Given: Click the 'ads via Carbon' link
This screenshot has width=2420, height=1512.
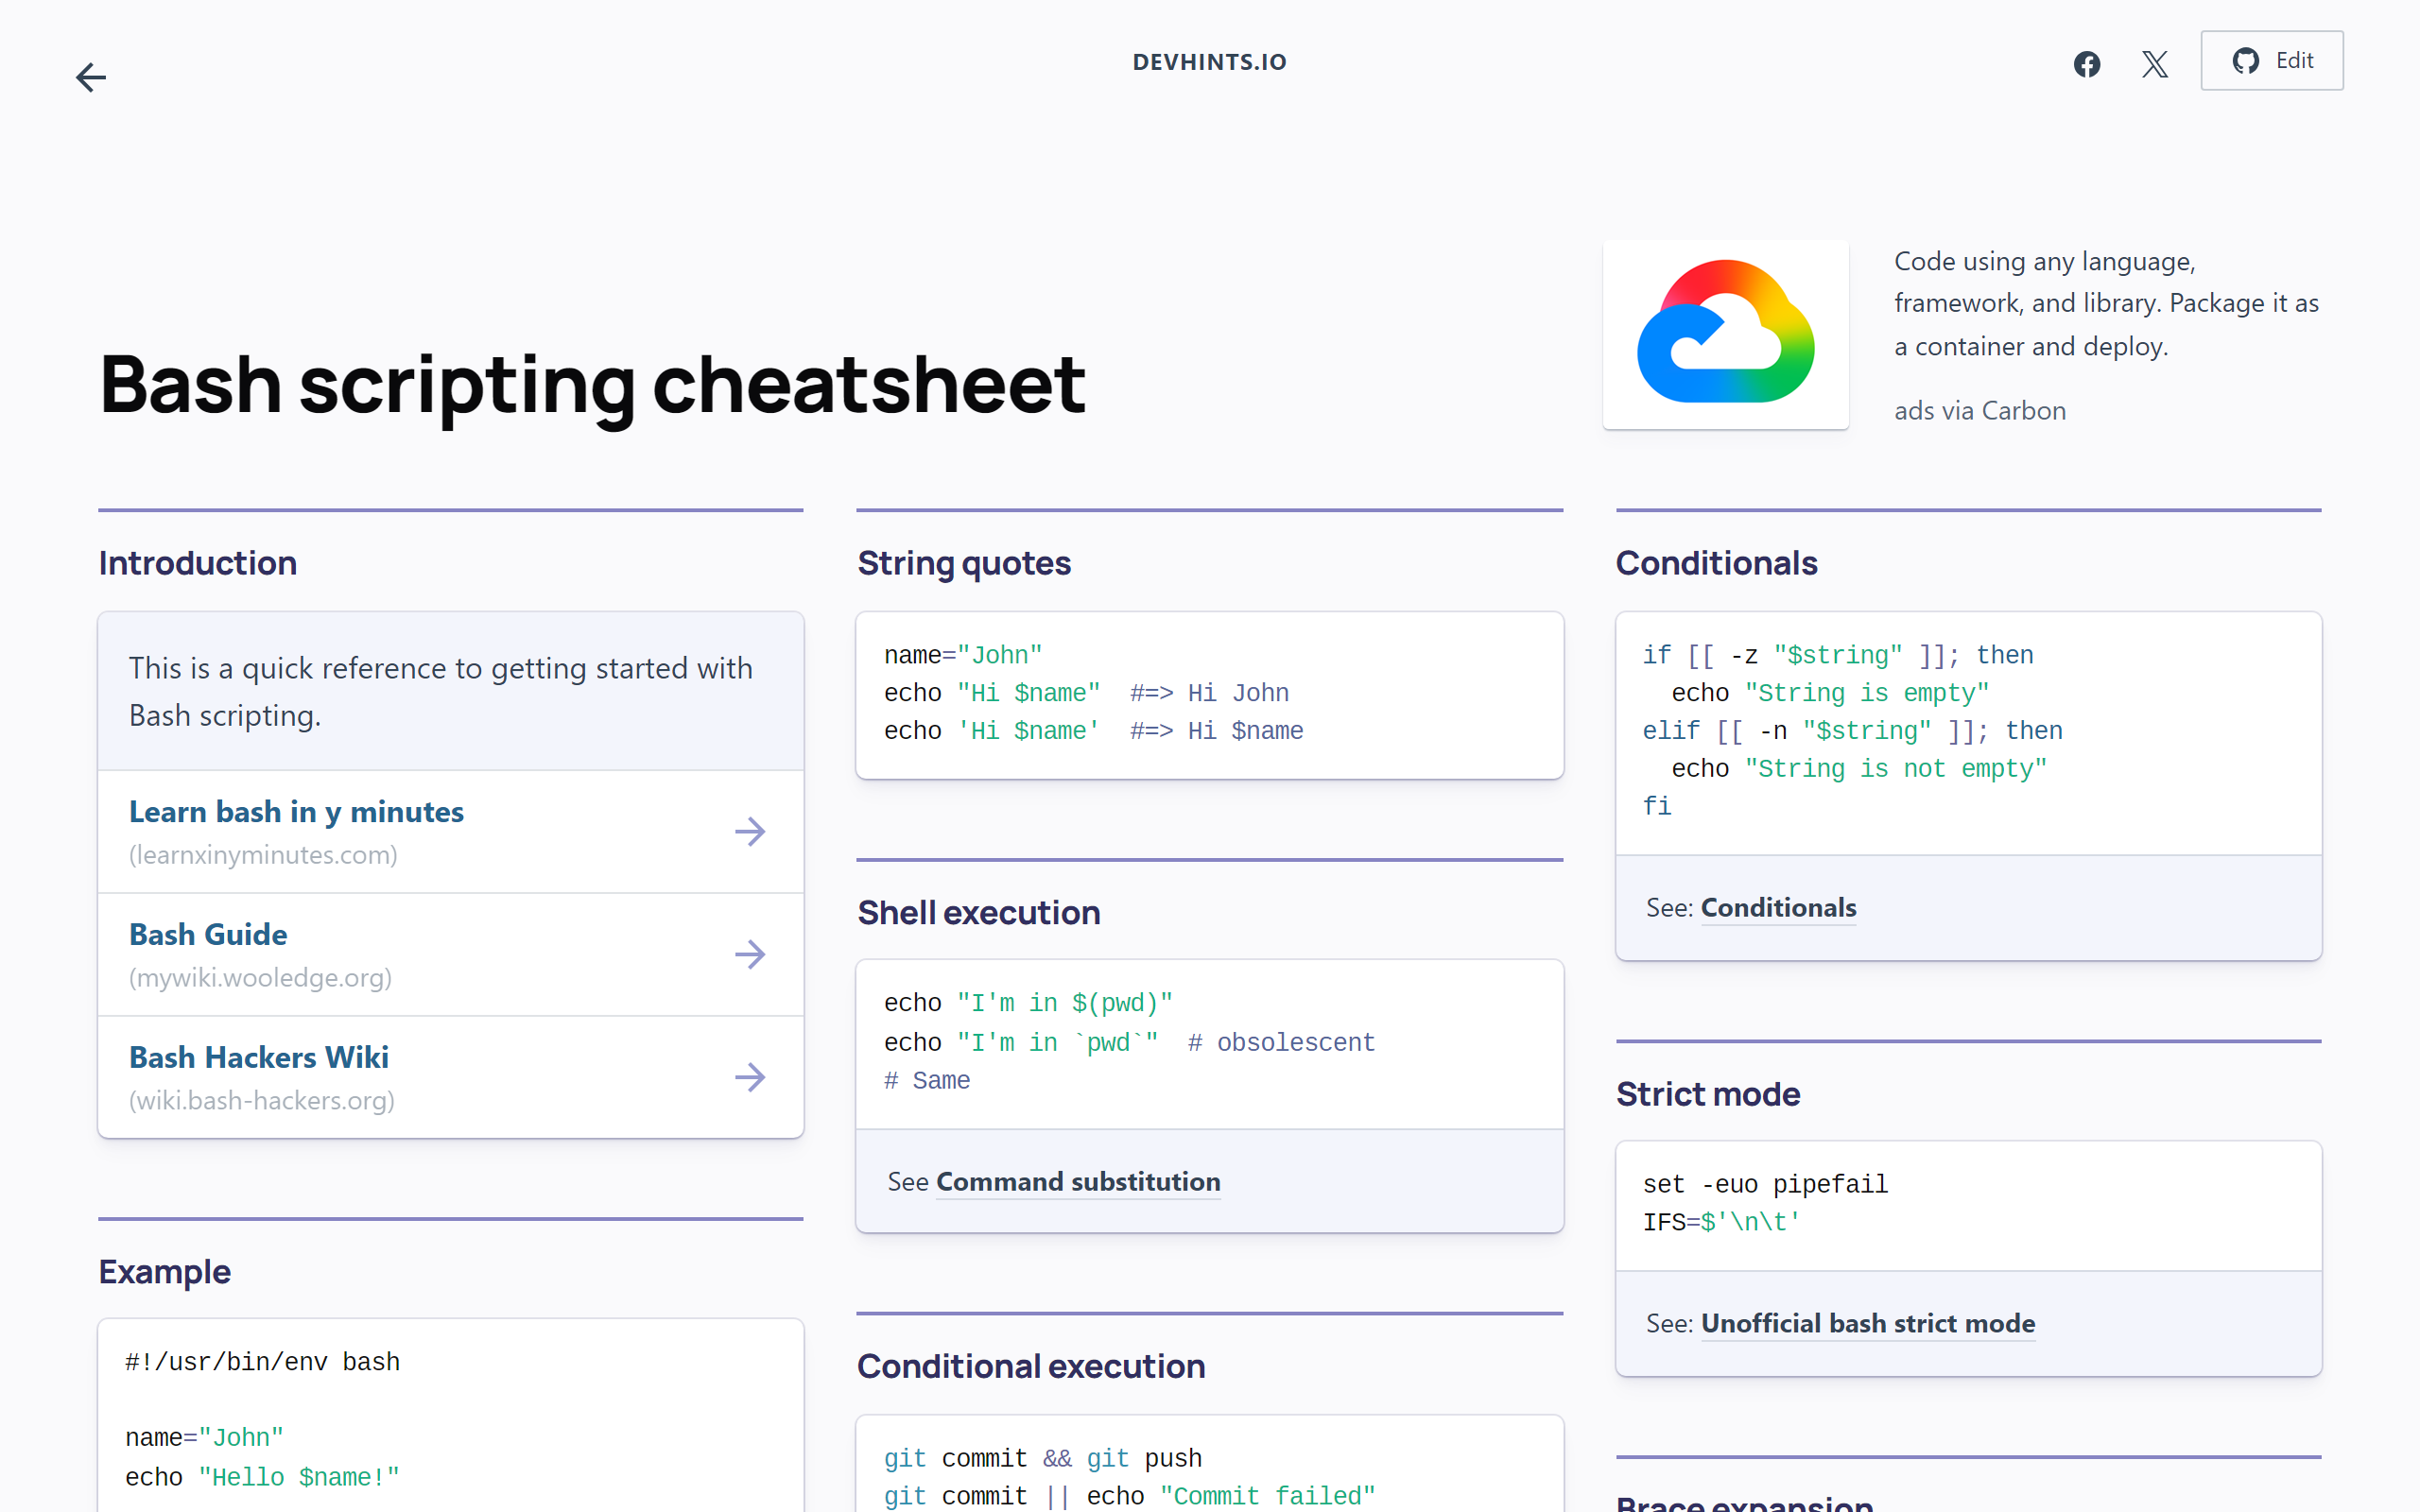Looking at the screenshot, I should pos(1979,411).
